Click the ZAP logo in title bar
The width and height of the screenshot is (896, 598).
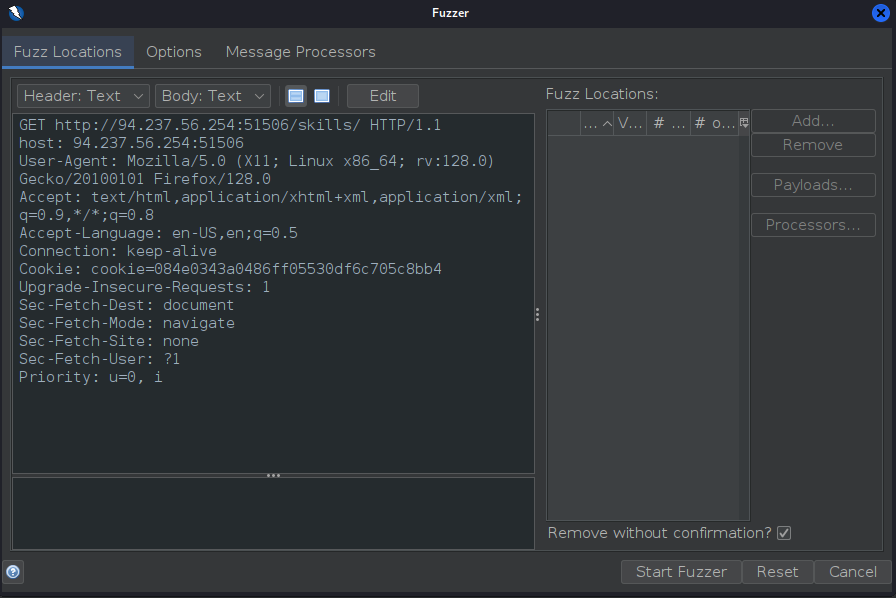tap(15, 13)
